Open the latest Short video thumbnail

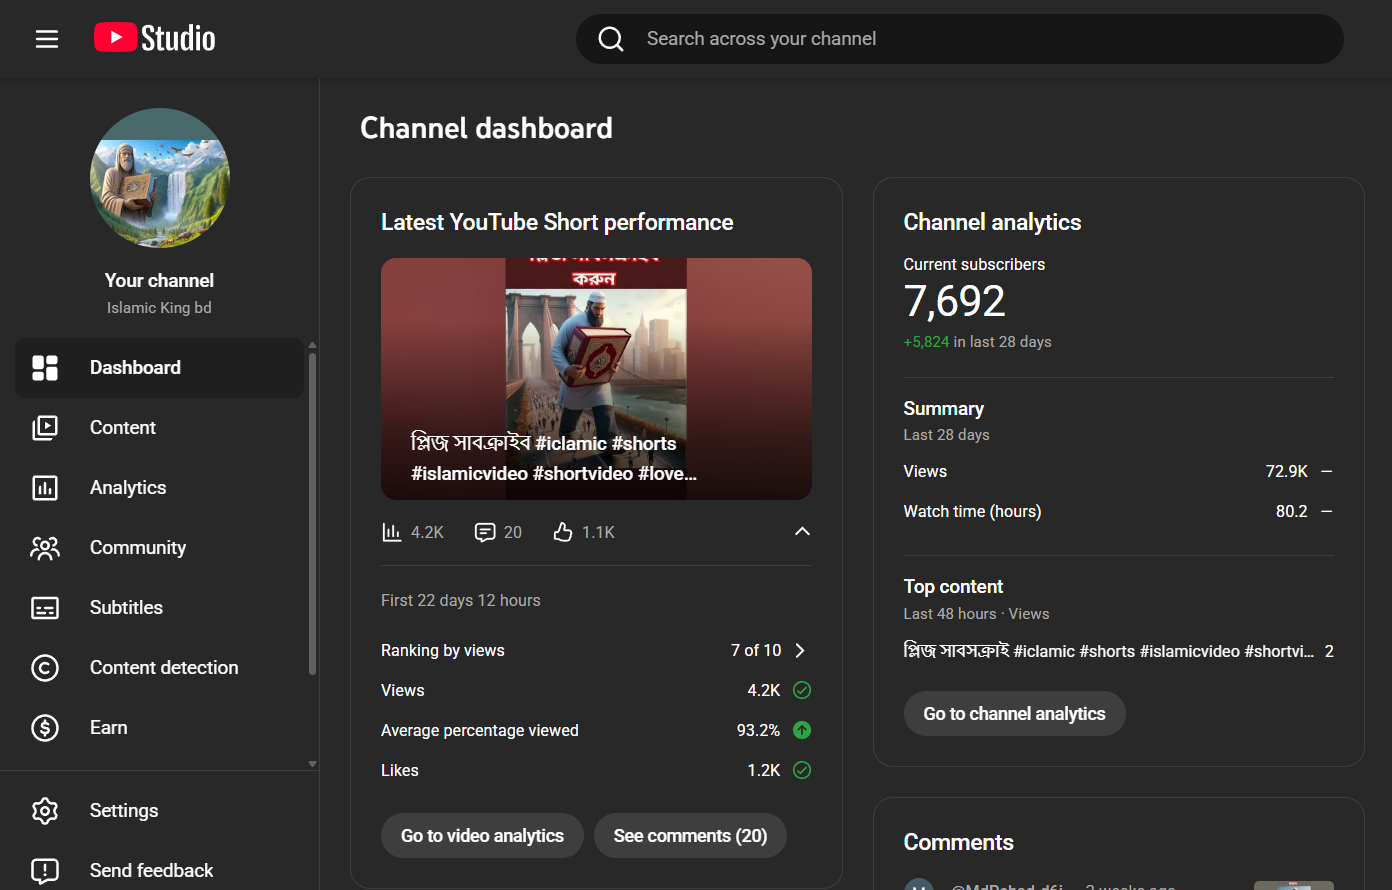pos(596,378)
